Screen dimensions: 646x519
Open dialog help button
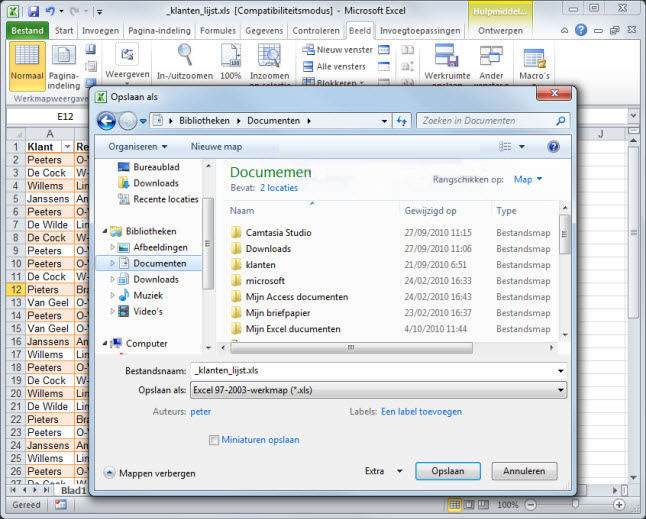coord(553,147)
